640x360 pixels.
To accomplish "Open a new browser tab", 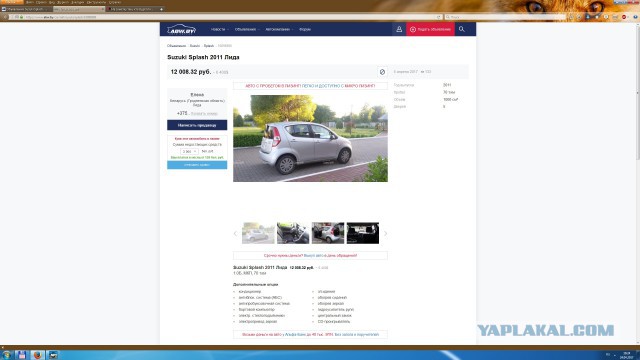I will click(x=162, y=9).
